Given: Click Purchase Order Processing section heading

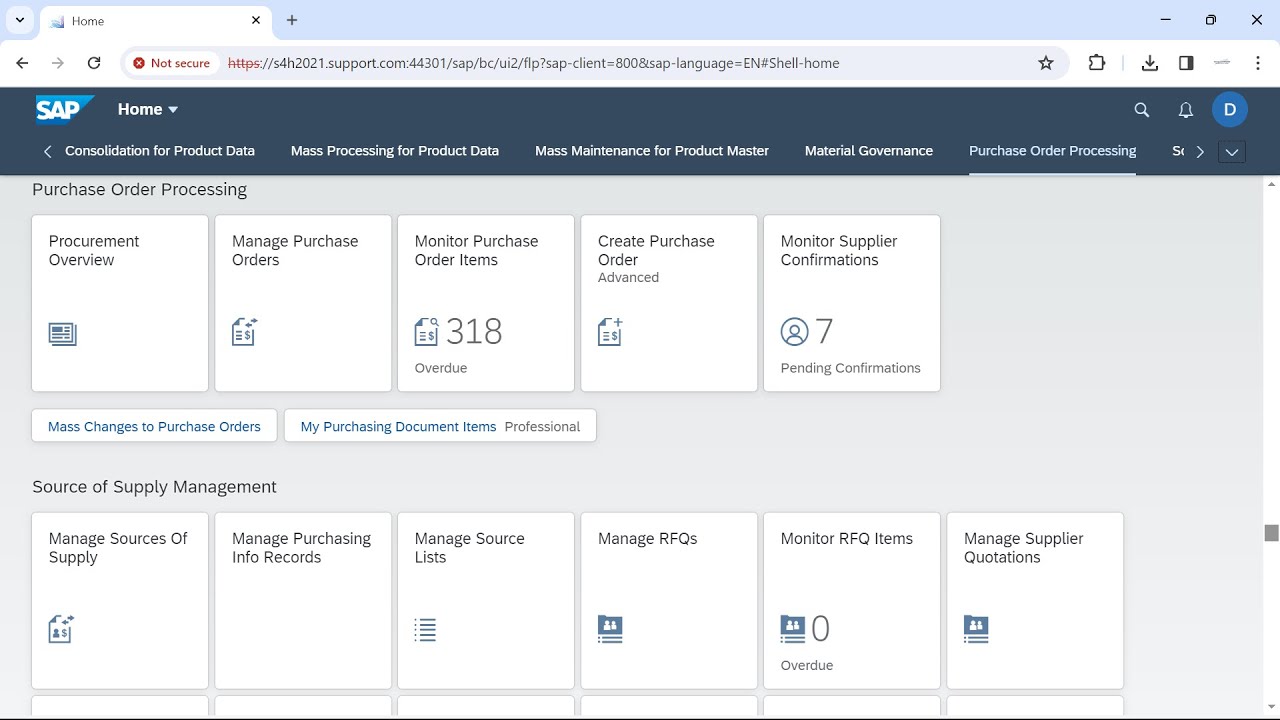Looking at the screenshot, I should [140, 189].
